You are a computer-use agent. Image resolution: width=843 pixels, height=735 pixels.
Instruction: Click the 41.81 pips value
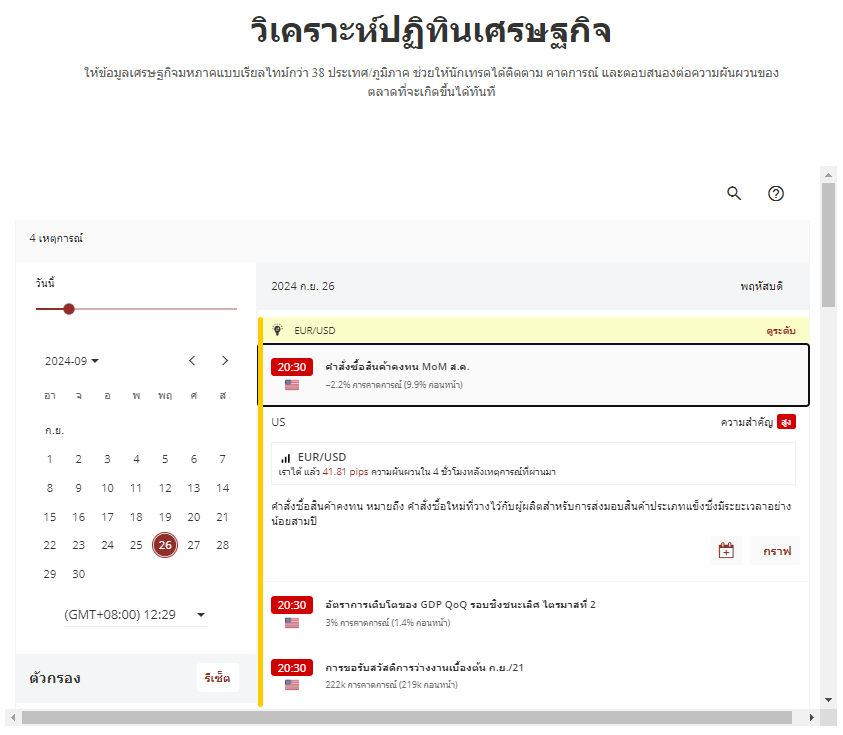tap(345, 472)
